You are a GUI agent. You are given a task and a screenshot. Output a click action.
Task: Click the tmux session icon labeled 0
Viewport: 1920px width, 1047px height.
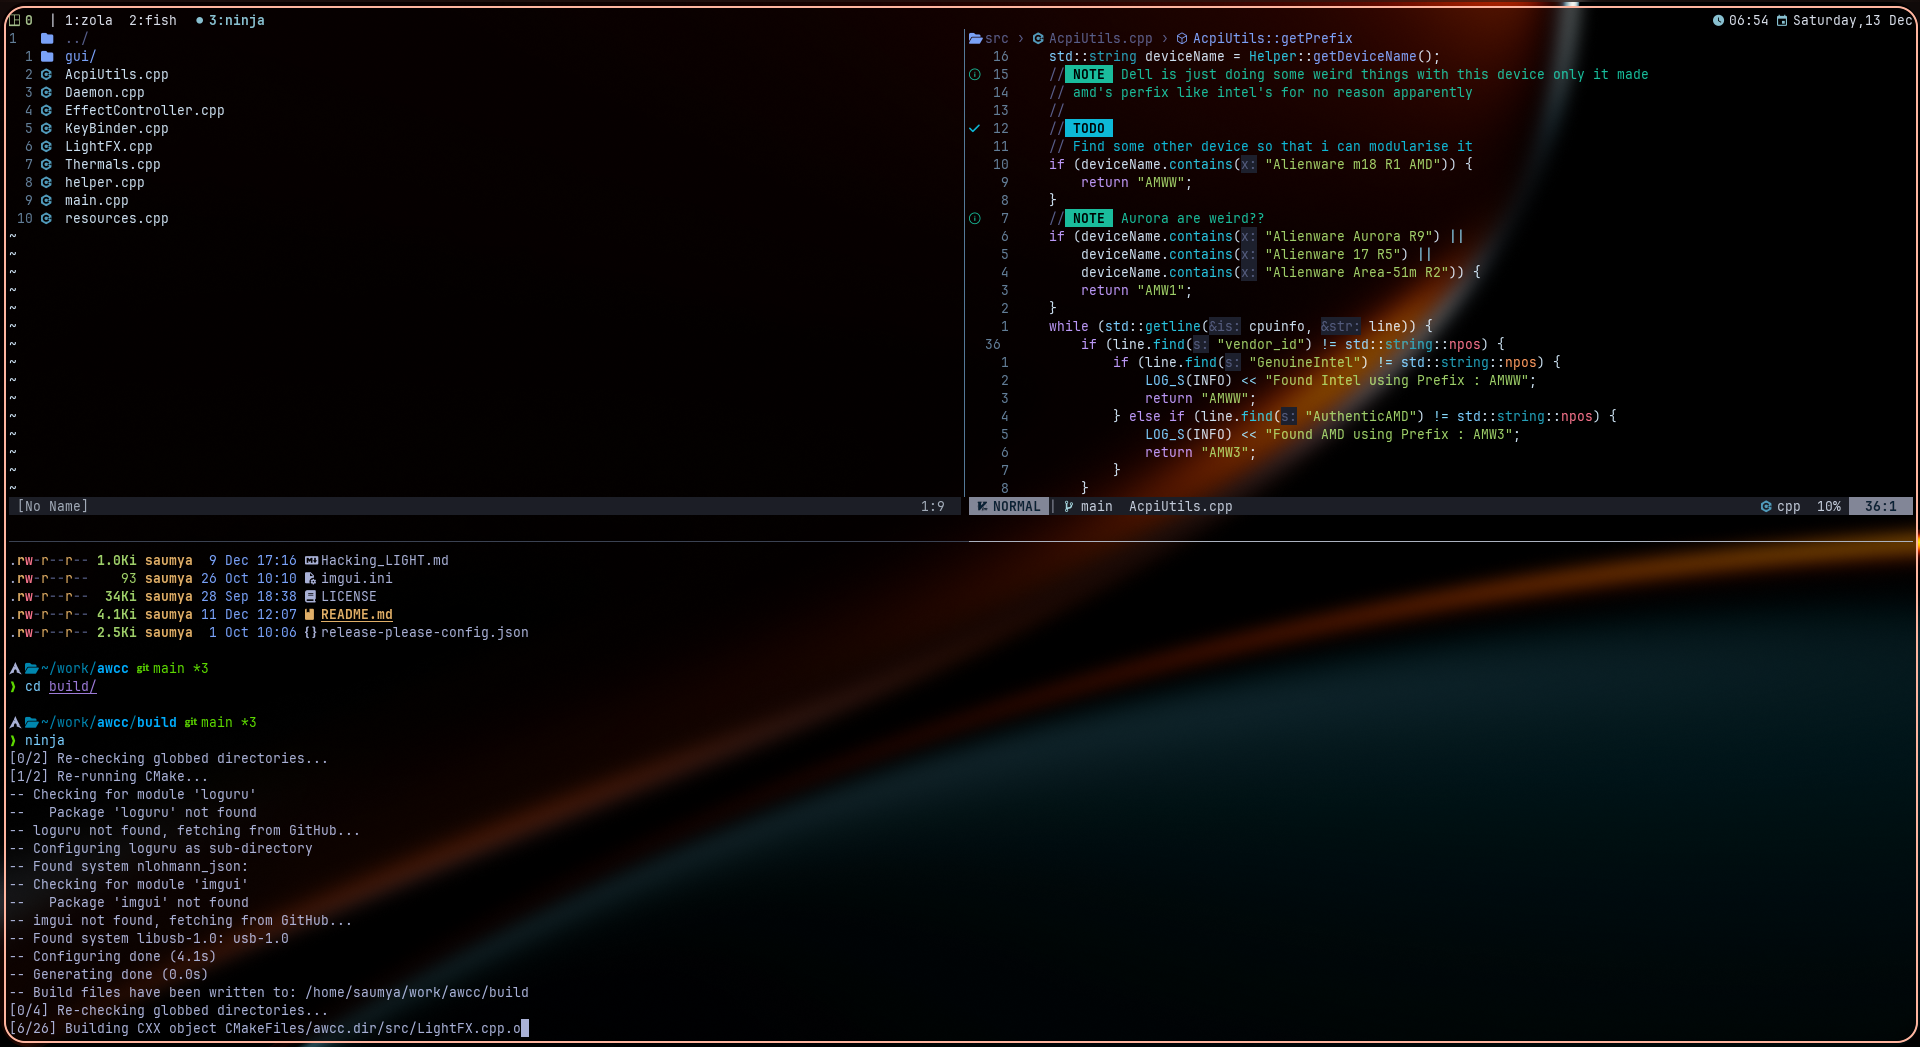point(15,20)
